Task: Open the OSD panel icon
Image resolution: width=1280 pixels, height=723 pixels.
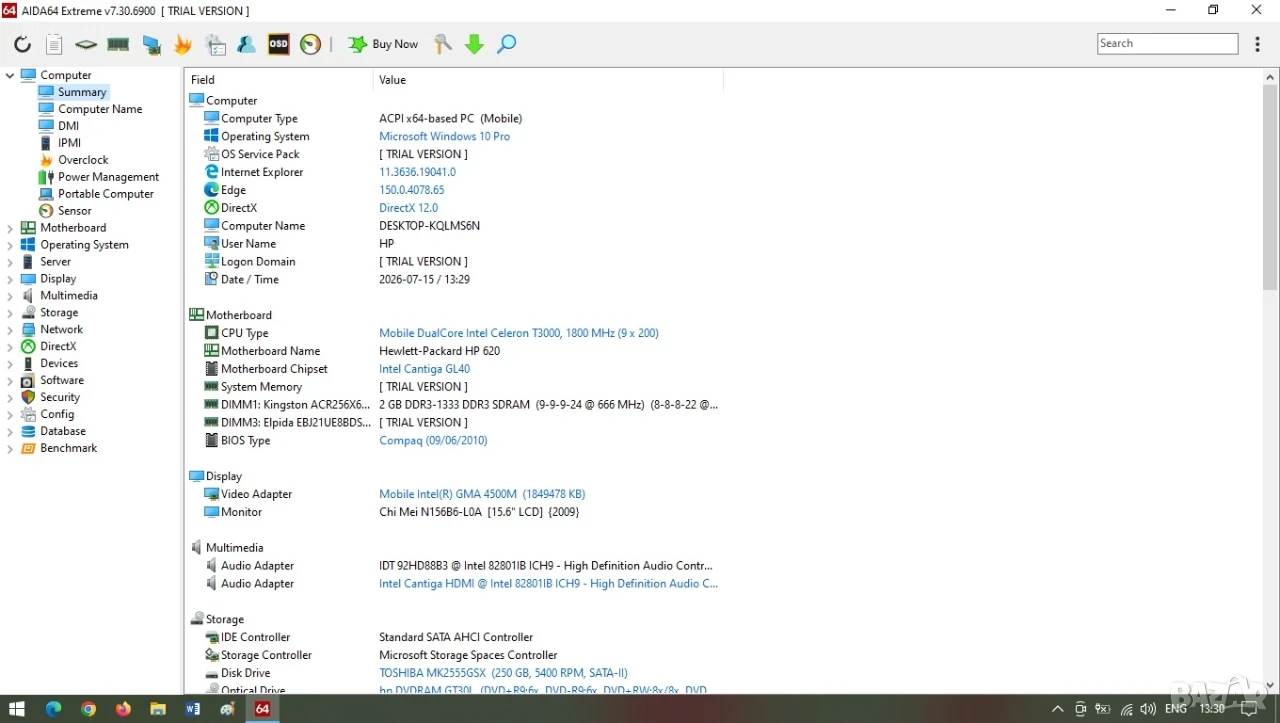Action: (x=279, y=44)
